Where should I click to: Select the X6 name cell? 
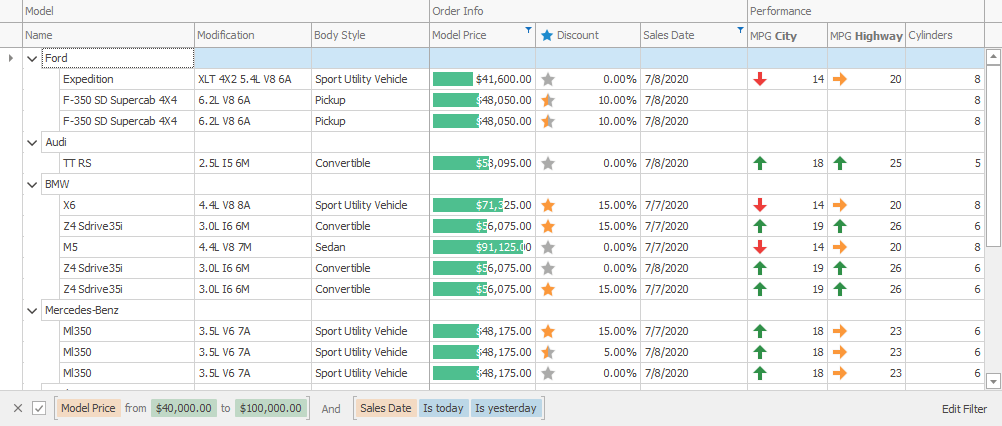128,206
